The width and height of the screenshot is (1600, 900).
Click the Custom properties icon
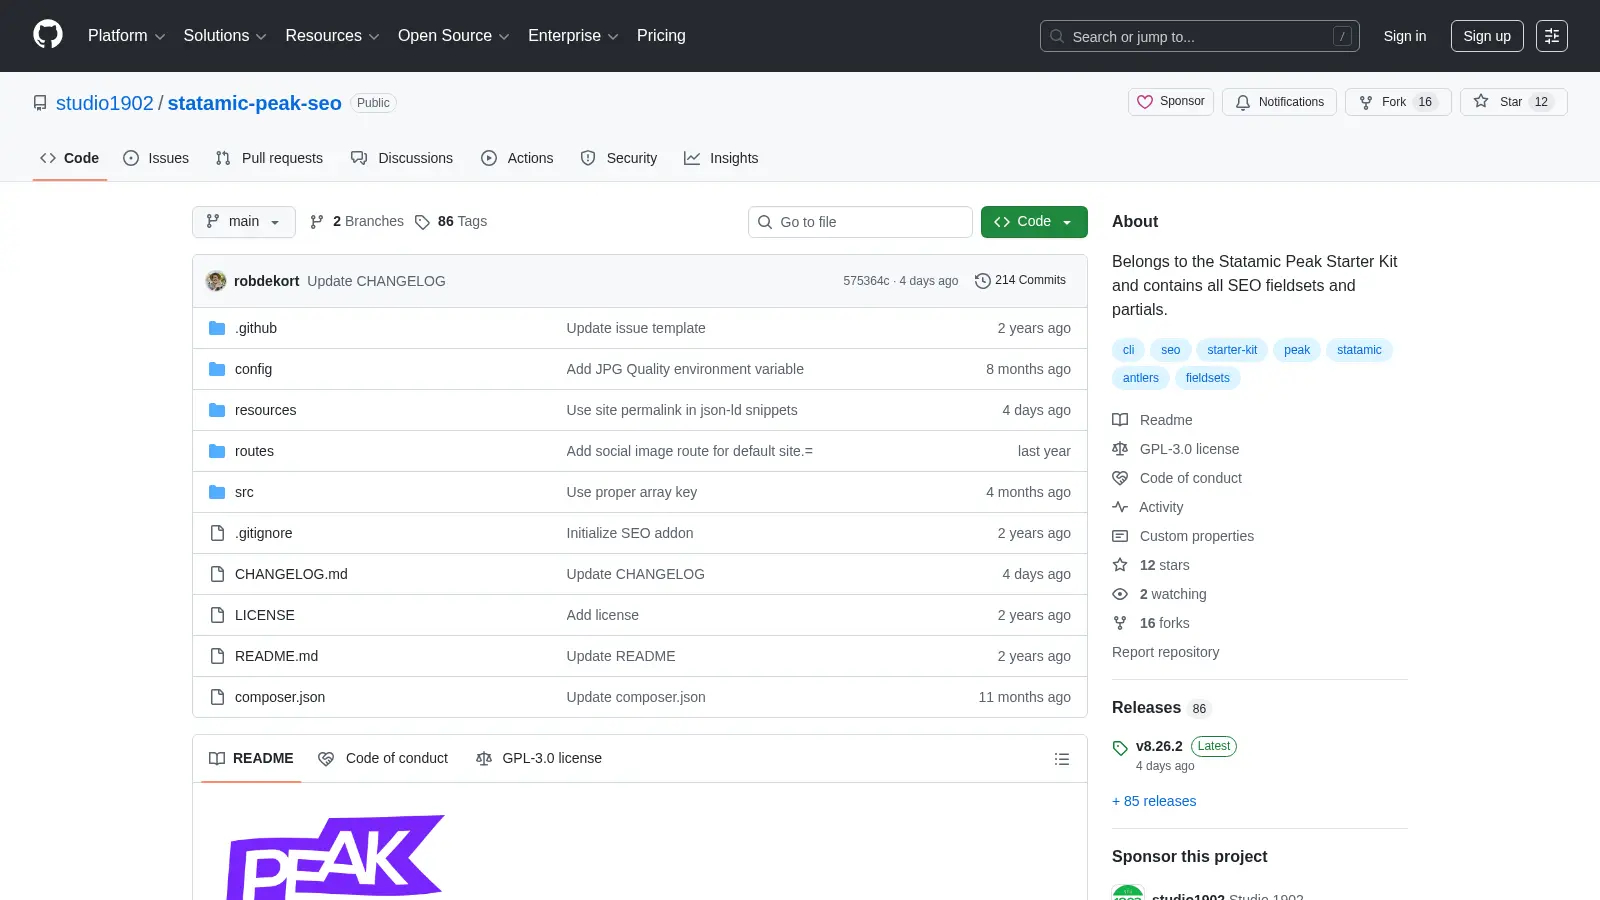1120,536
